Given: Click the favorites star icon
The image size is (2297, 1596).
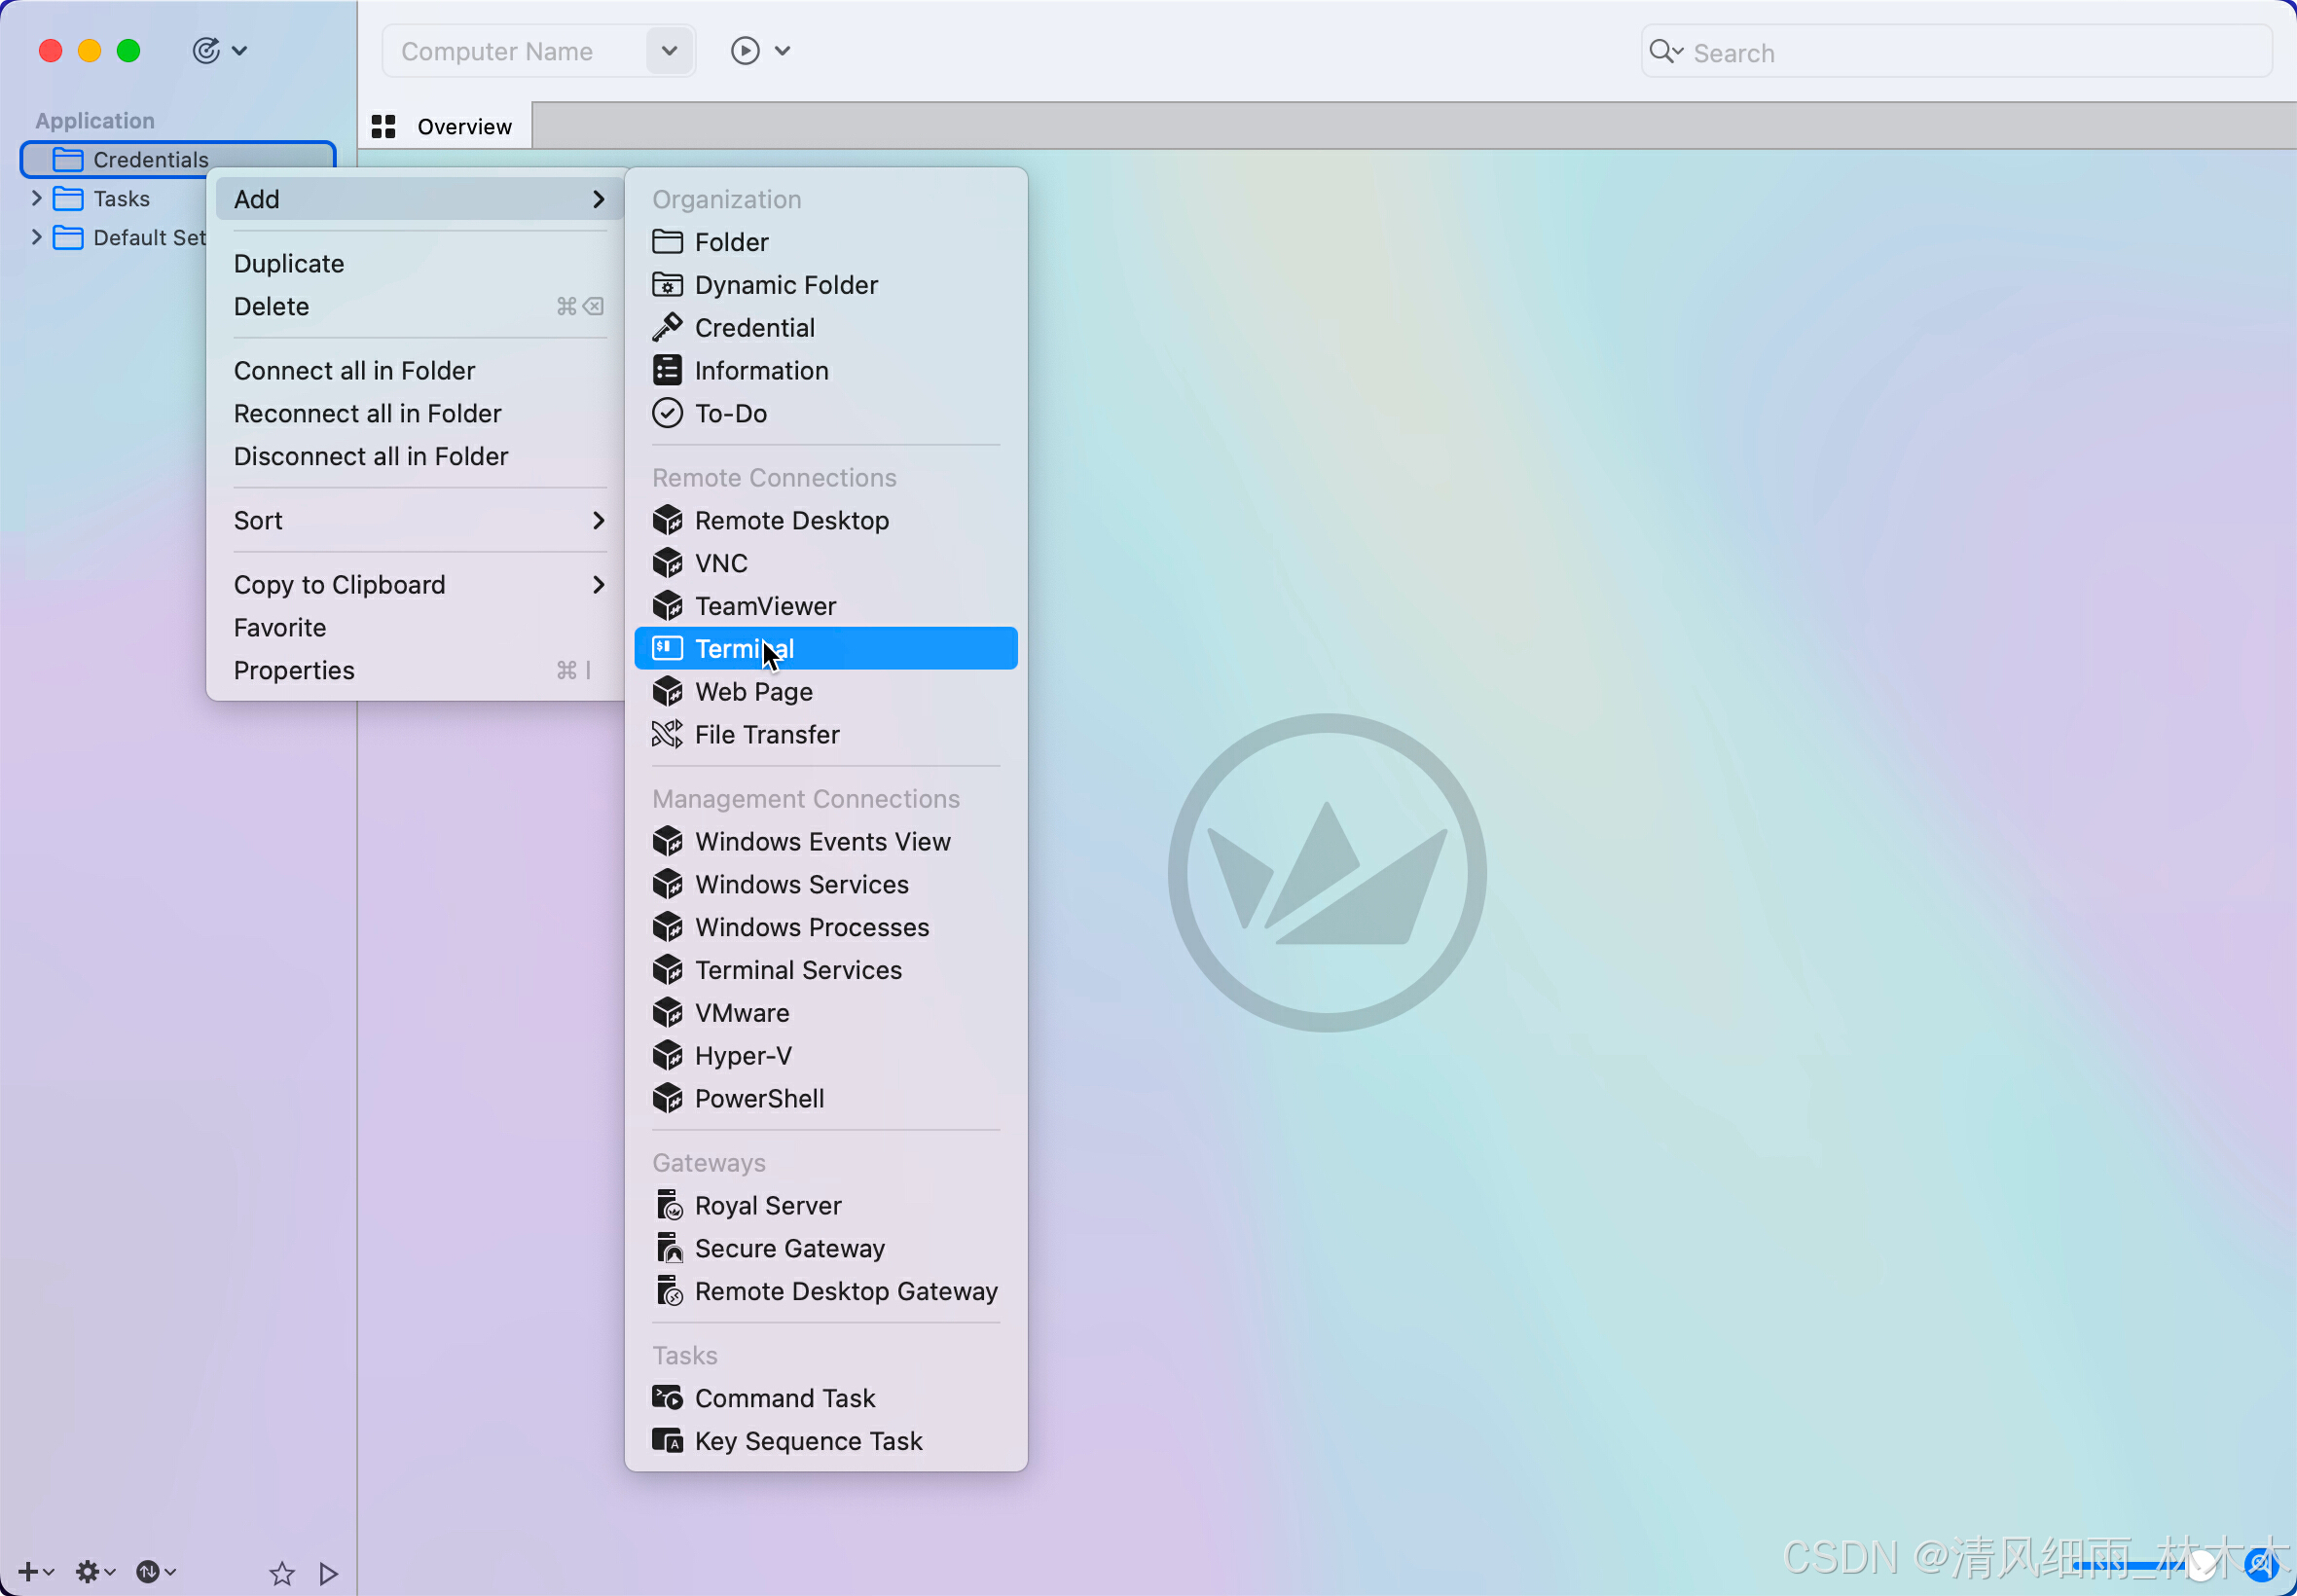Looking at the screenshot, I should (282, 1573).
